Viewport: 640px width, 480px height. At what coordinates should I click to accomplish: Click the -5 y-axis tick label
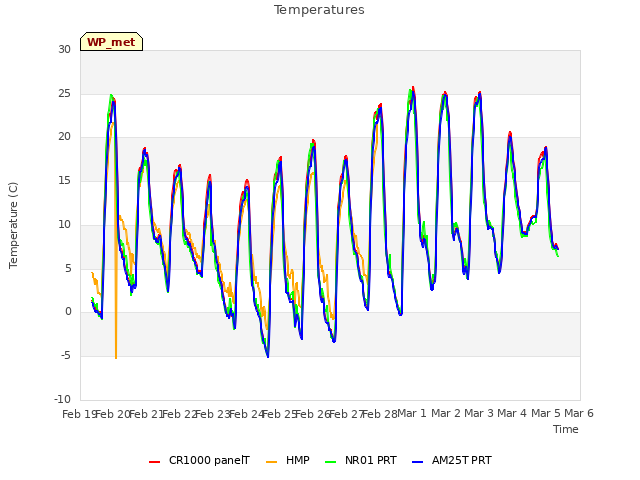click(66, 356)
